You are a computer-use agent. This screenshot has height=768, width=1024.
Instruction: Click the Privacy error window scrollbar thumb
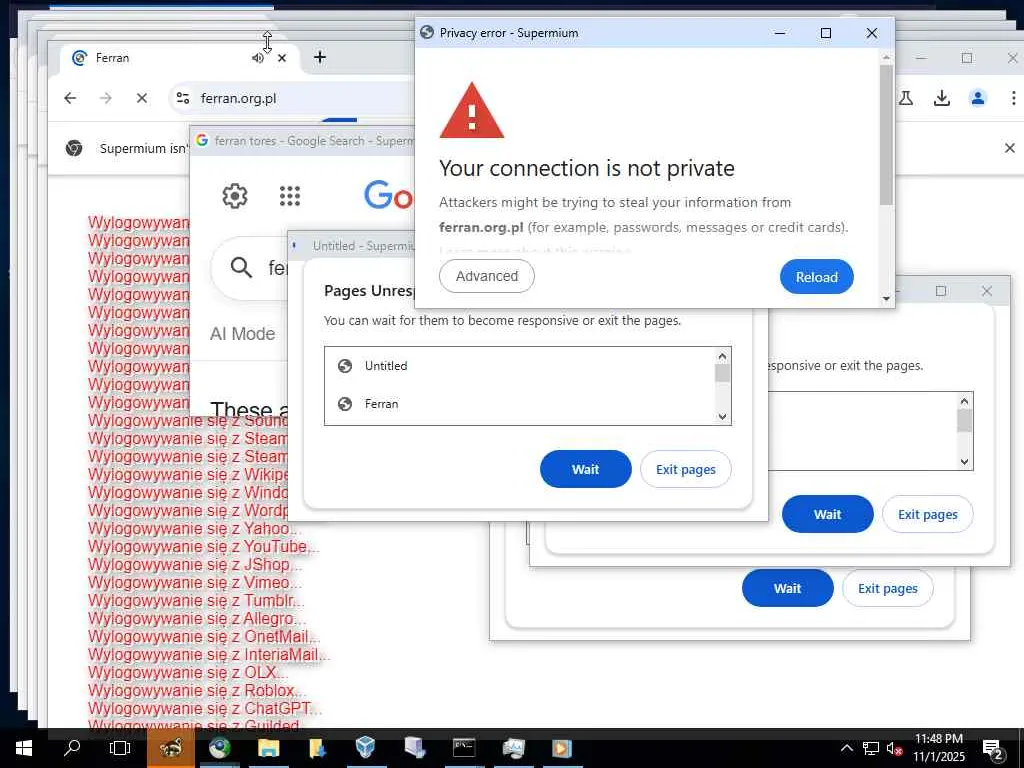(886, 135)
